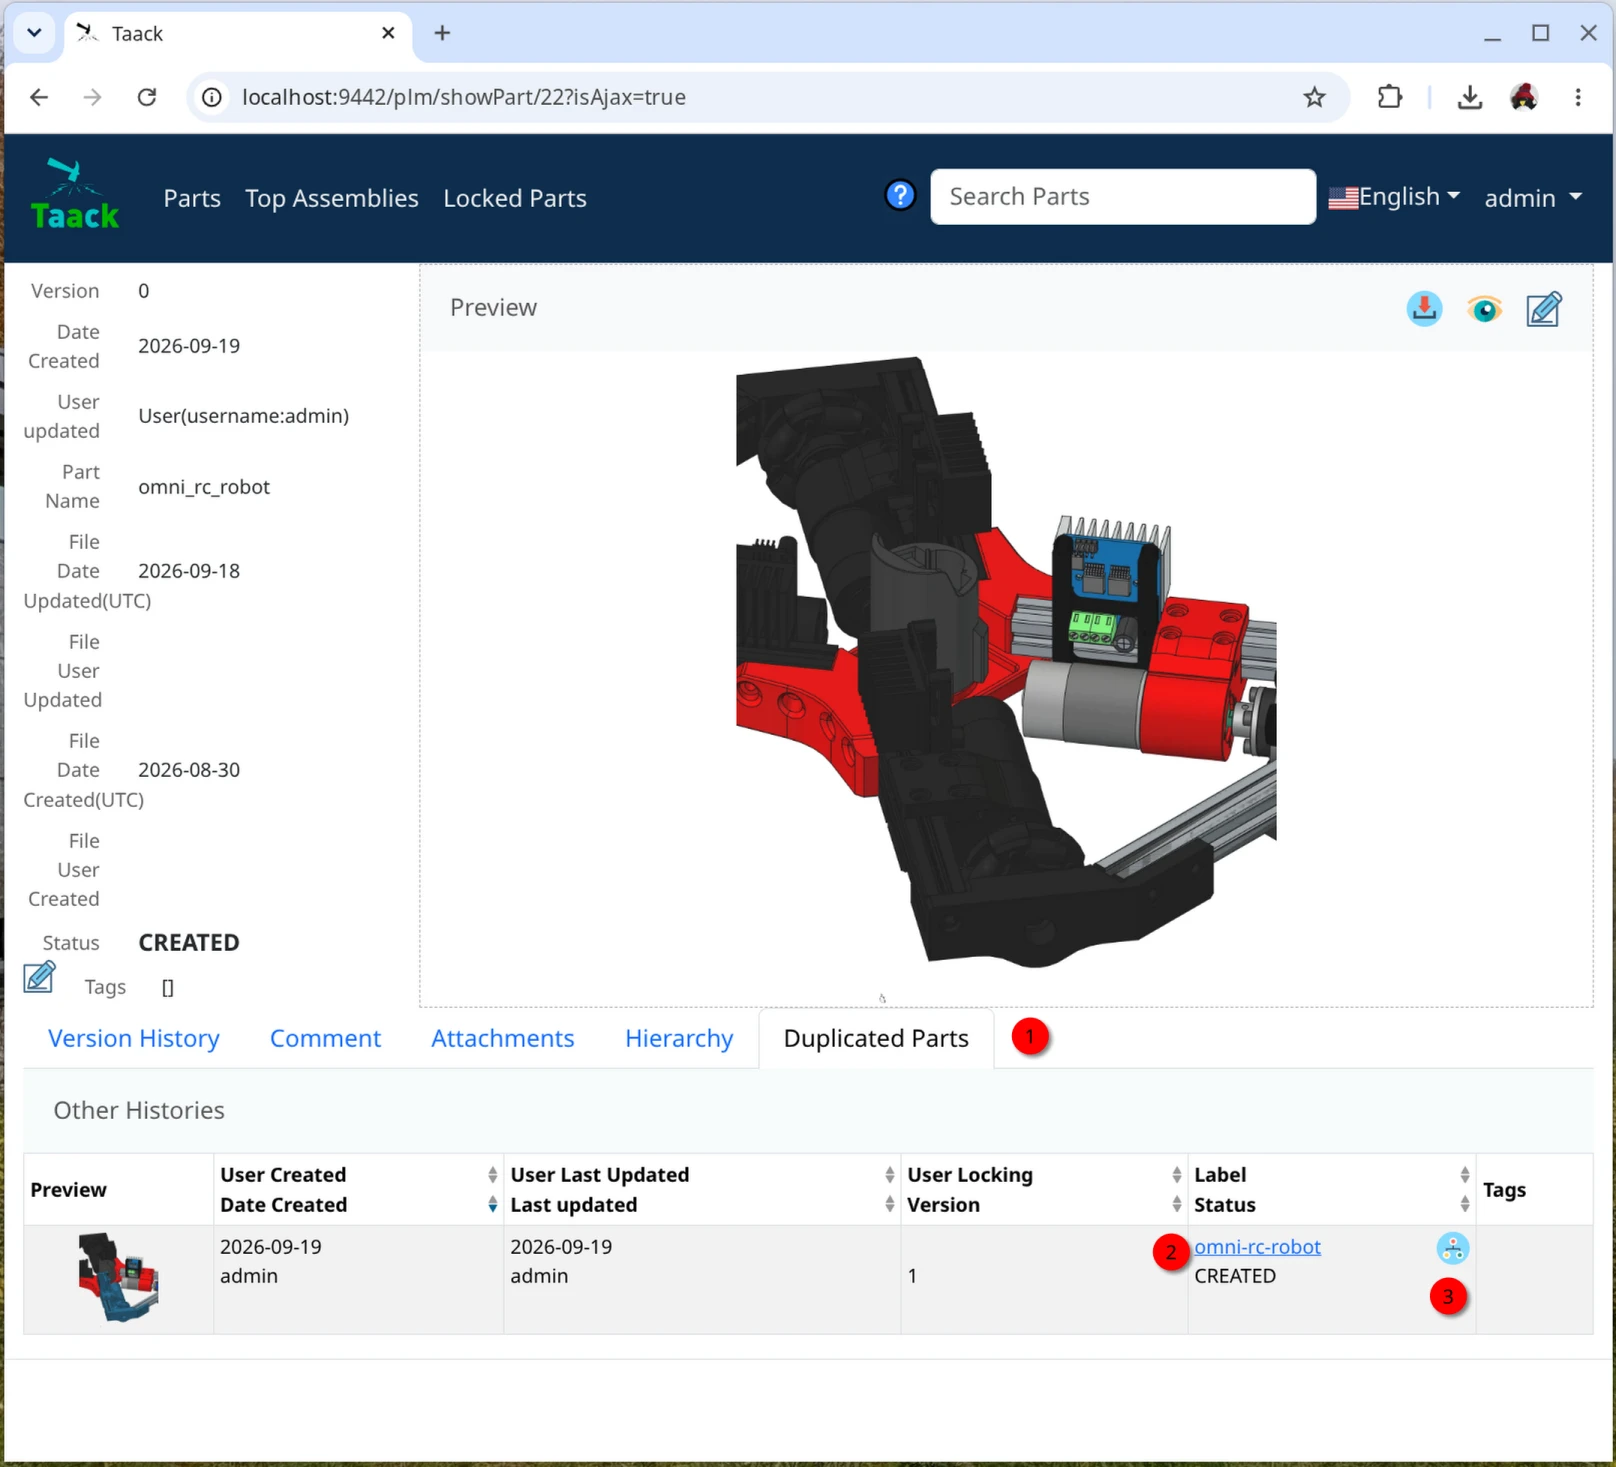The image size is (1616, 1467).
Task: Sort by User Last Updated column arrows
Action: [x=889, y=1175]
